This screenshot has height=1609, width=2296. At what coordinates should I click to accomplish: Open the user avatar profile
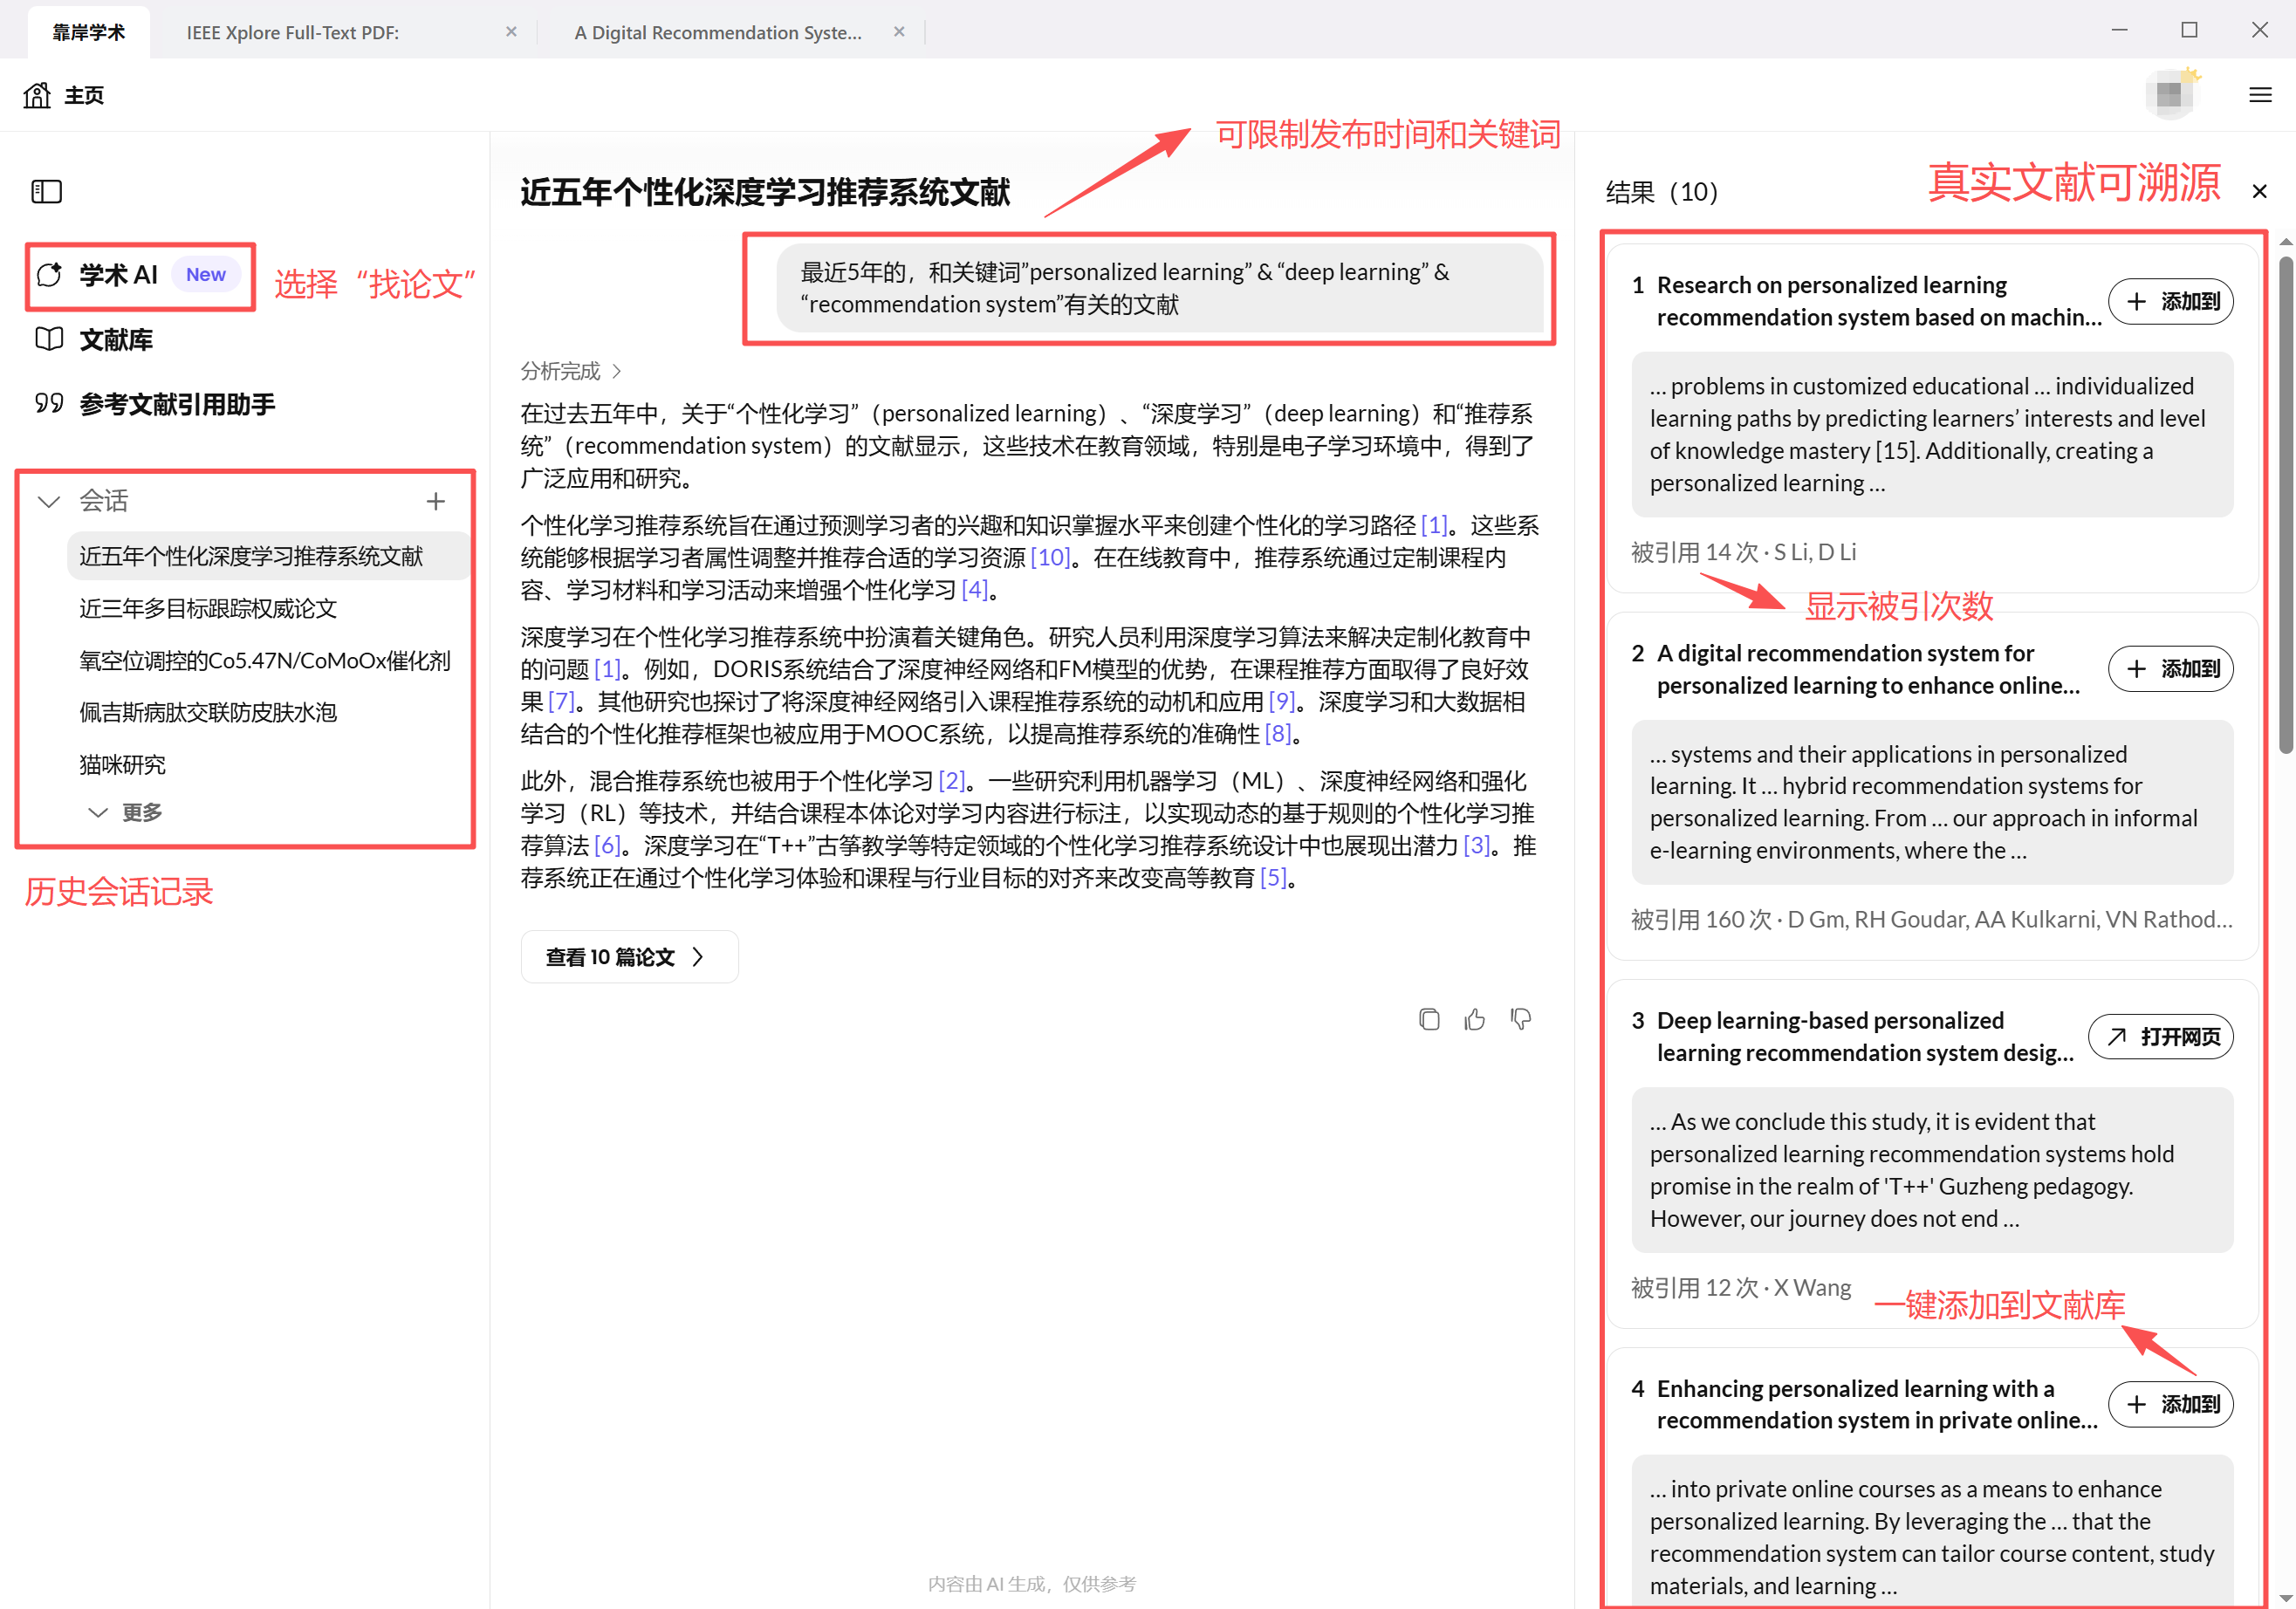coord(2170,95)
